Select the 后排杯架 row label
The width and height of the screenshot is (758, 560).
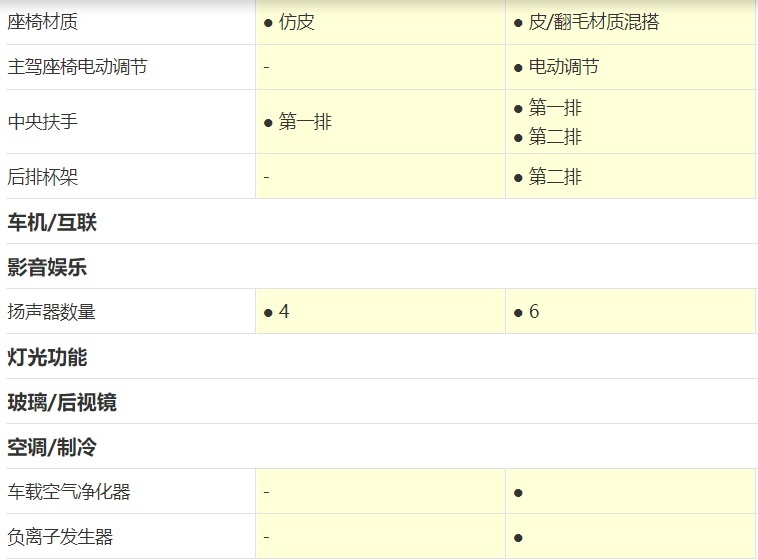43,177
